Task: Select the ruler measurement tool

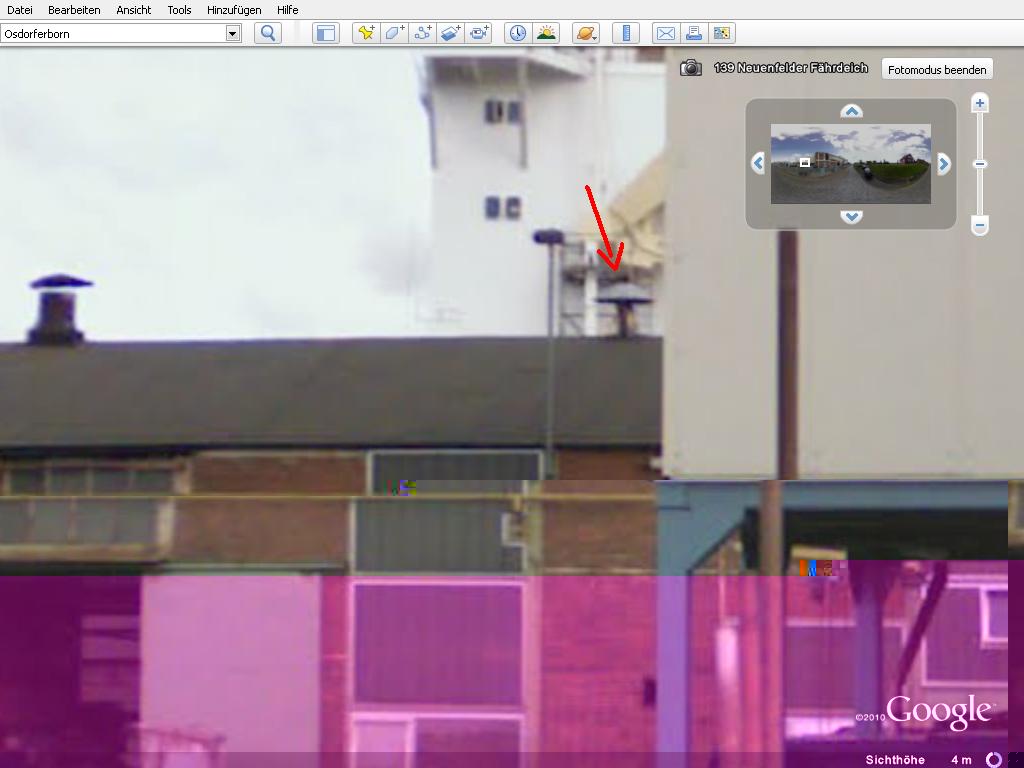Action: [625, 33]
